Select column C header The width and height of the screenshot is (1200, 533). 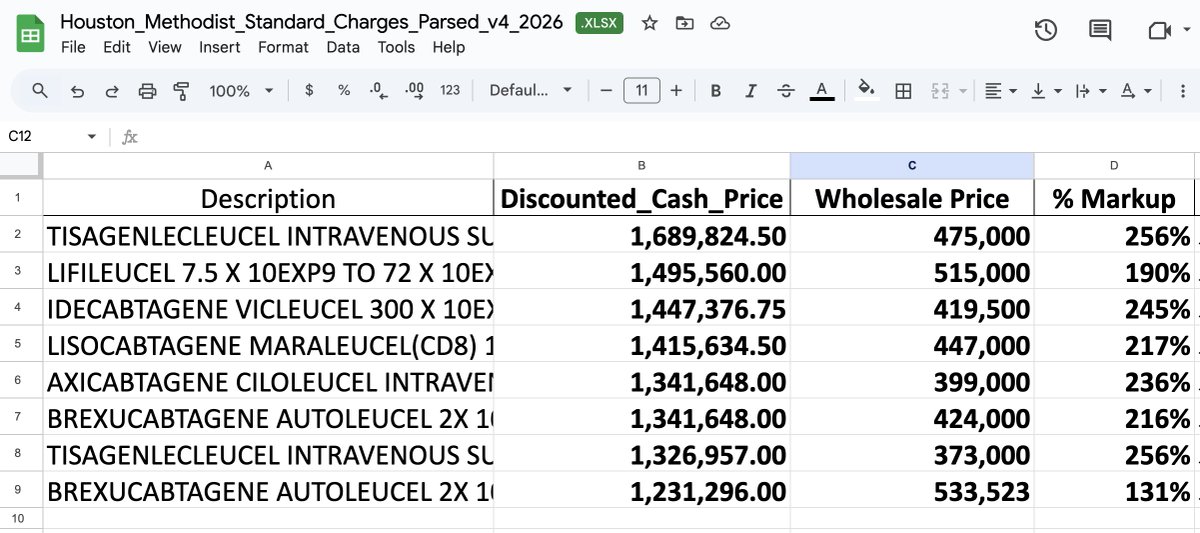pyautogui.click(x=912, y=166)
